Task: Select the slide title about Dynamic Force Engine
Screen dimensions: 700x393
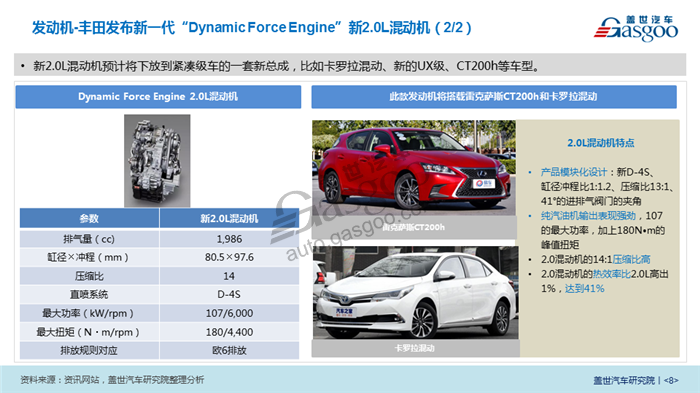Action: pos(252,27)
